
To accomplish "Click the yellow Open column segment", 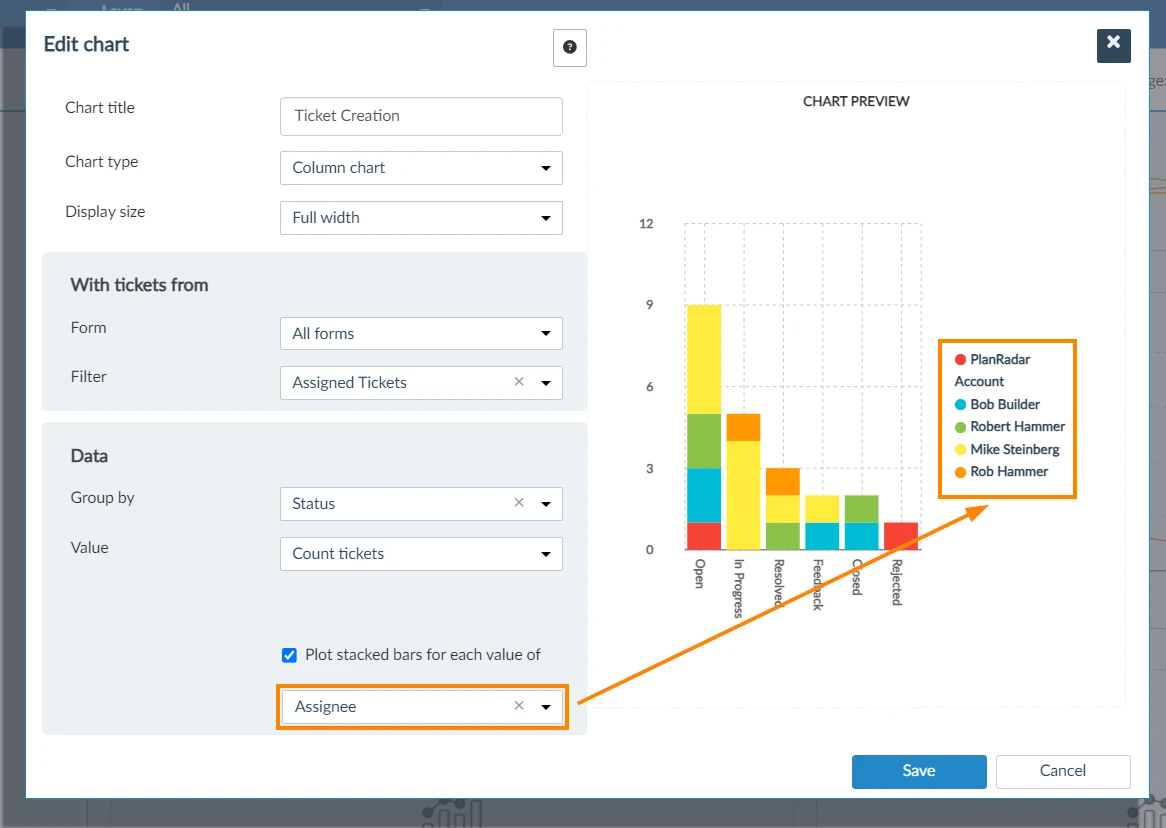I will (703, 359).
